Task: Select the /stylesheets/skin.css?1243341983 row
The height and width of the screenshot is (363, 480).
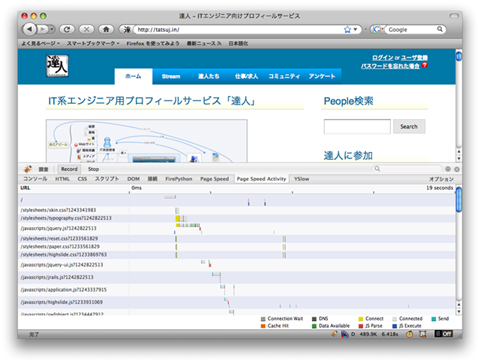Action: (x=237, y=210)
